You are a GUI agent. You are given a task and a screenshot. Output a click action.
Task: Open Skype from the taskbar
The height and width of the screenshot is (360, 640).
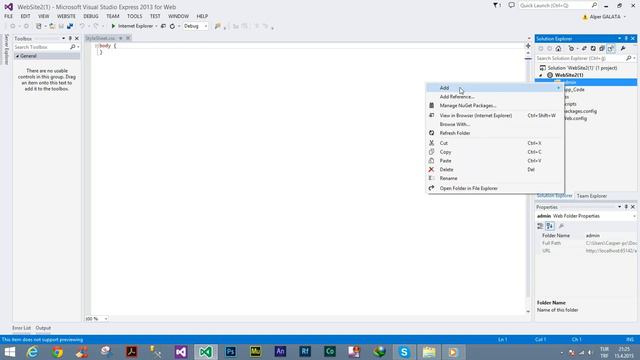(x=404, y=352)
